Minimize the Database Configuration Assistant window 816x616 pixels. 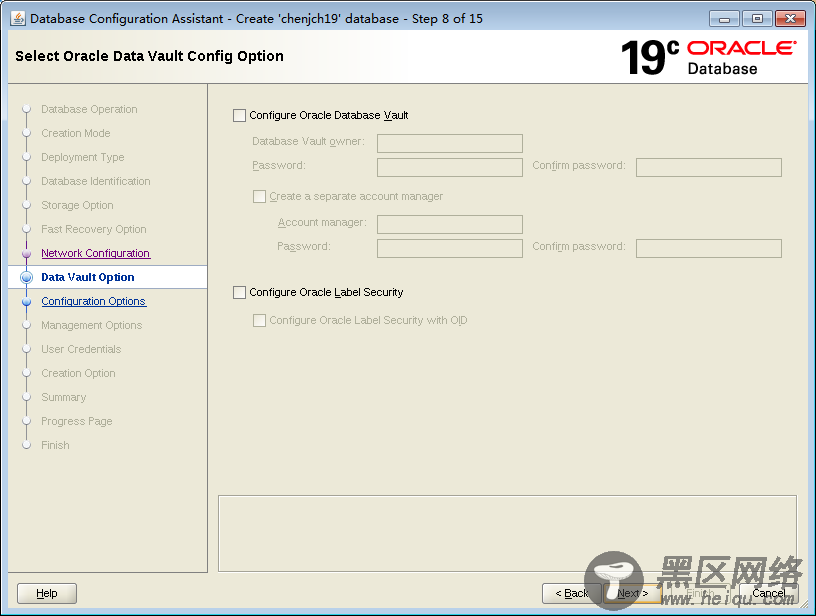(x=724, y=19)
